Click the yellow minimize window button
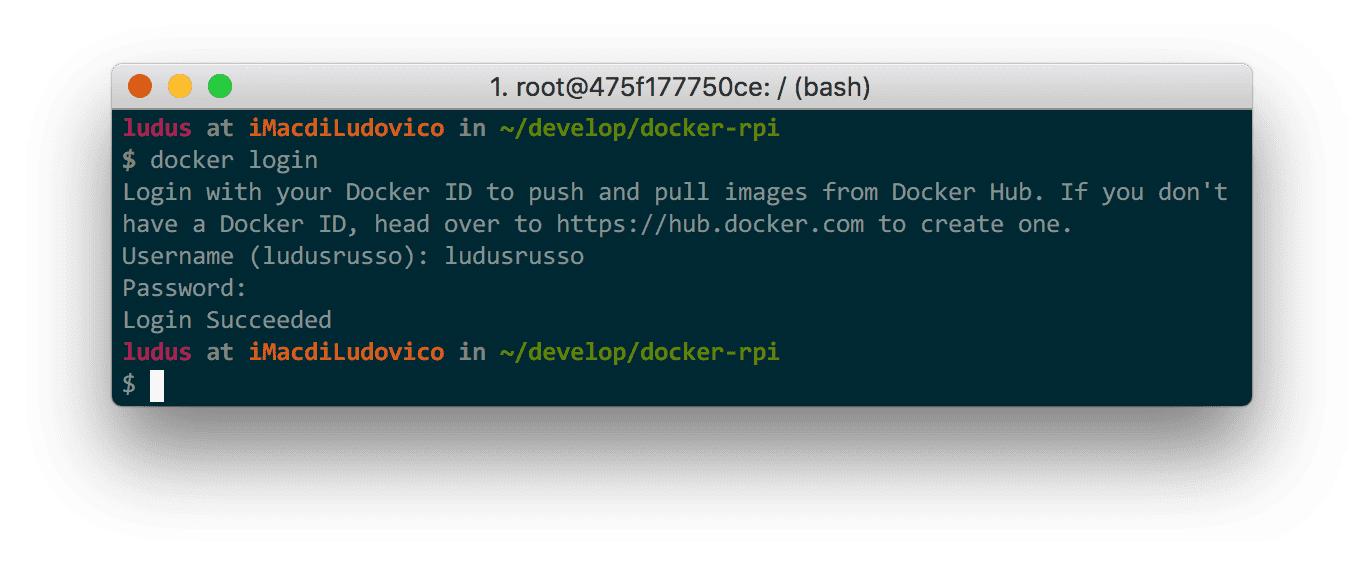The height and width of the screenshot is (566, 1364). pyautogui.click(x=180, y=87)
